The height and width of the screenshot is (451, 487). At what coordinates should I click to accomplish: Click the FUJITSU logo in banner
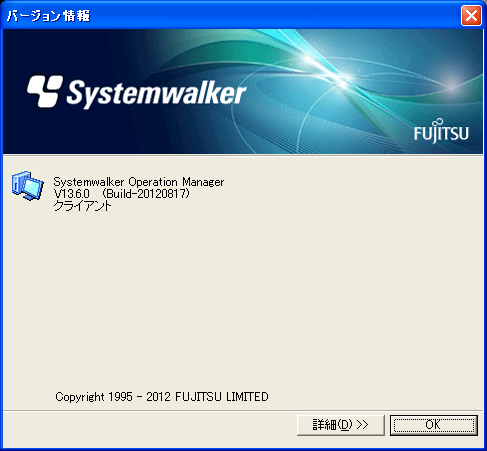click(441, 131)
